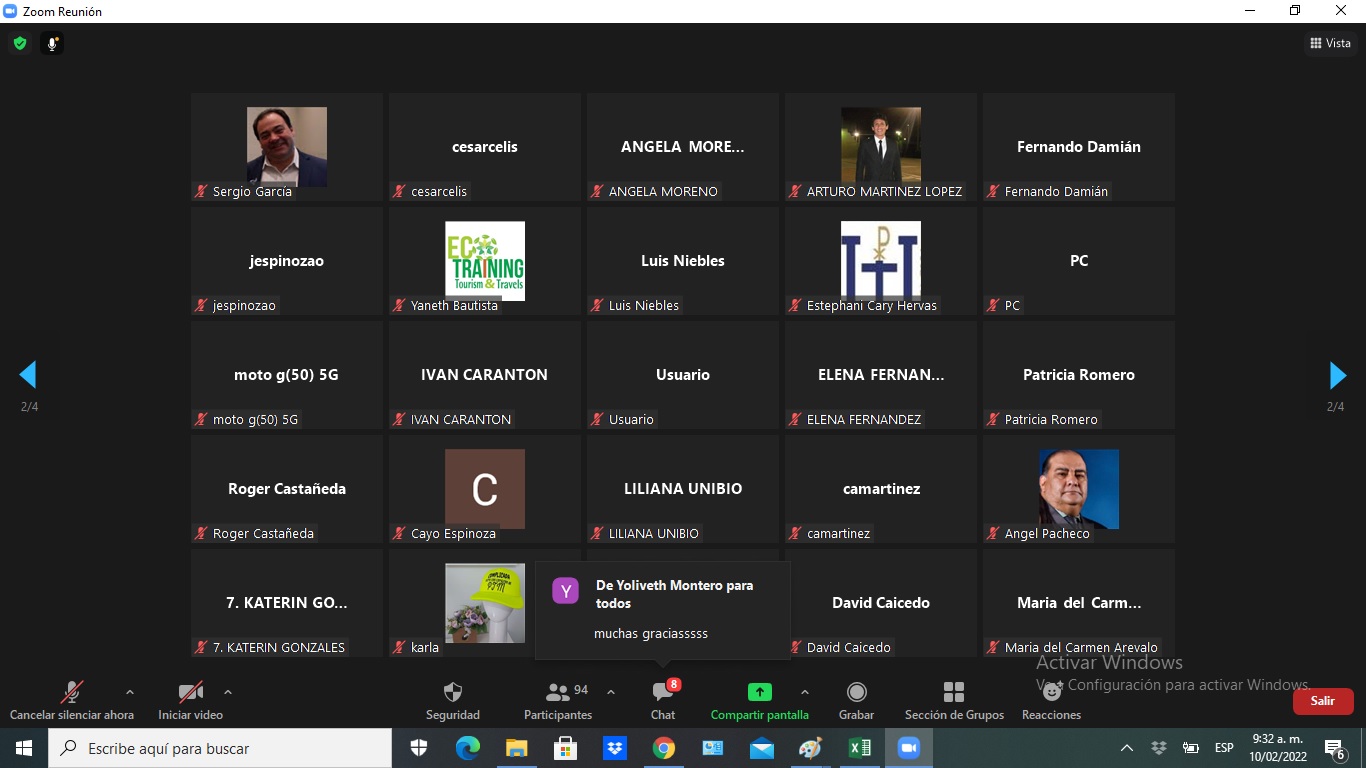Click the red Salir button
This screenshot has width=1366, height=768.
tap(1323, 701)
